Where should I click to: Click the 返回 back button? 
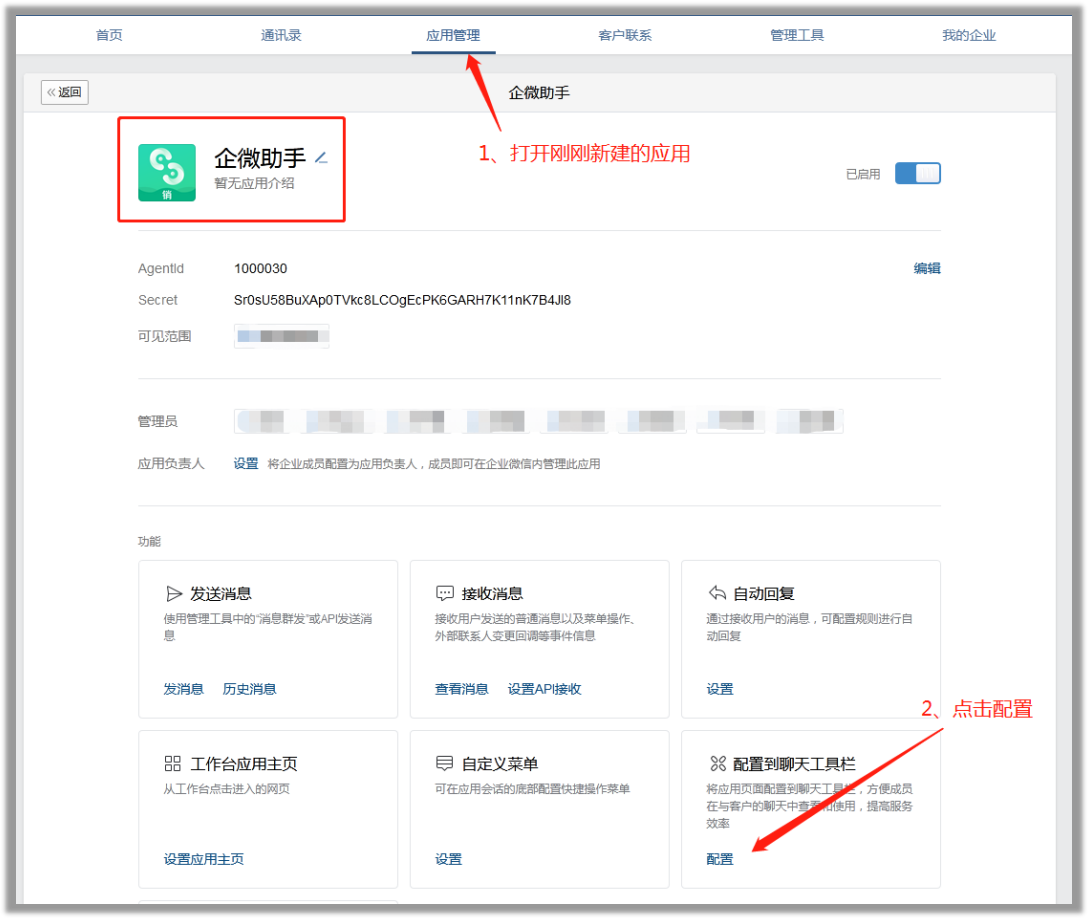click(65, 92)
